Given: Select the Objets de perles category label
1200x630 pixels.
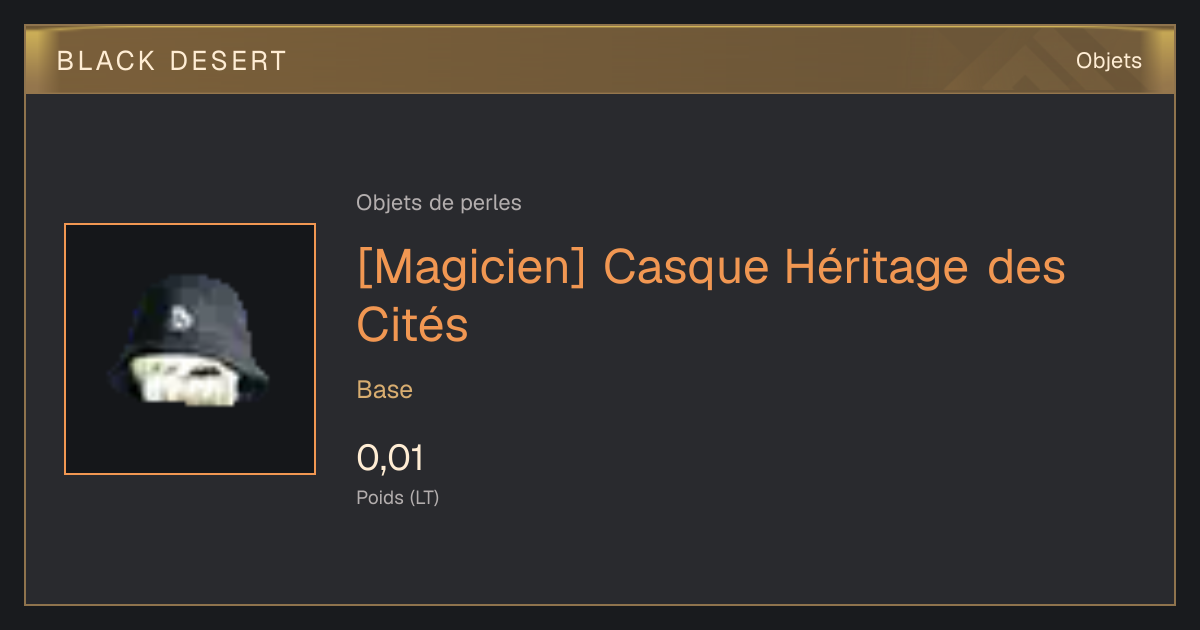Looking at the screenshot, I should tap(439, 203).
